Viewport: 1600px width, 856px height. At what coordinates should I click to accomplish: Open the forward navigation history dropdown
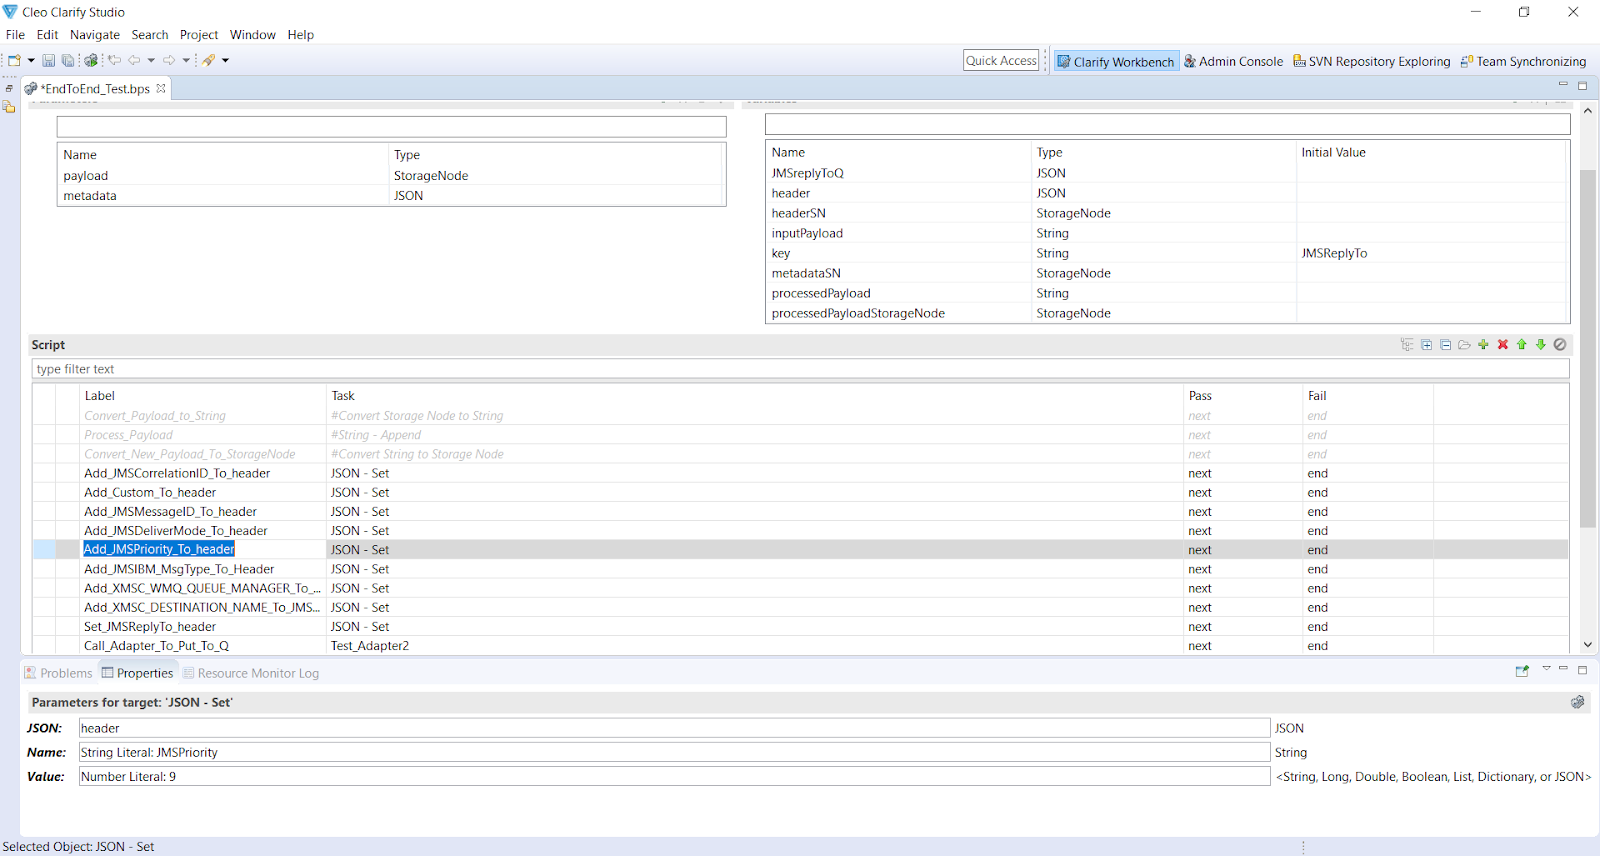pos(186,60)
